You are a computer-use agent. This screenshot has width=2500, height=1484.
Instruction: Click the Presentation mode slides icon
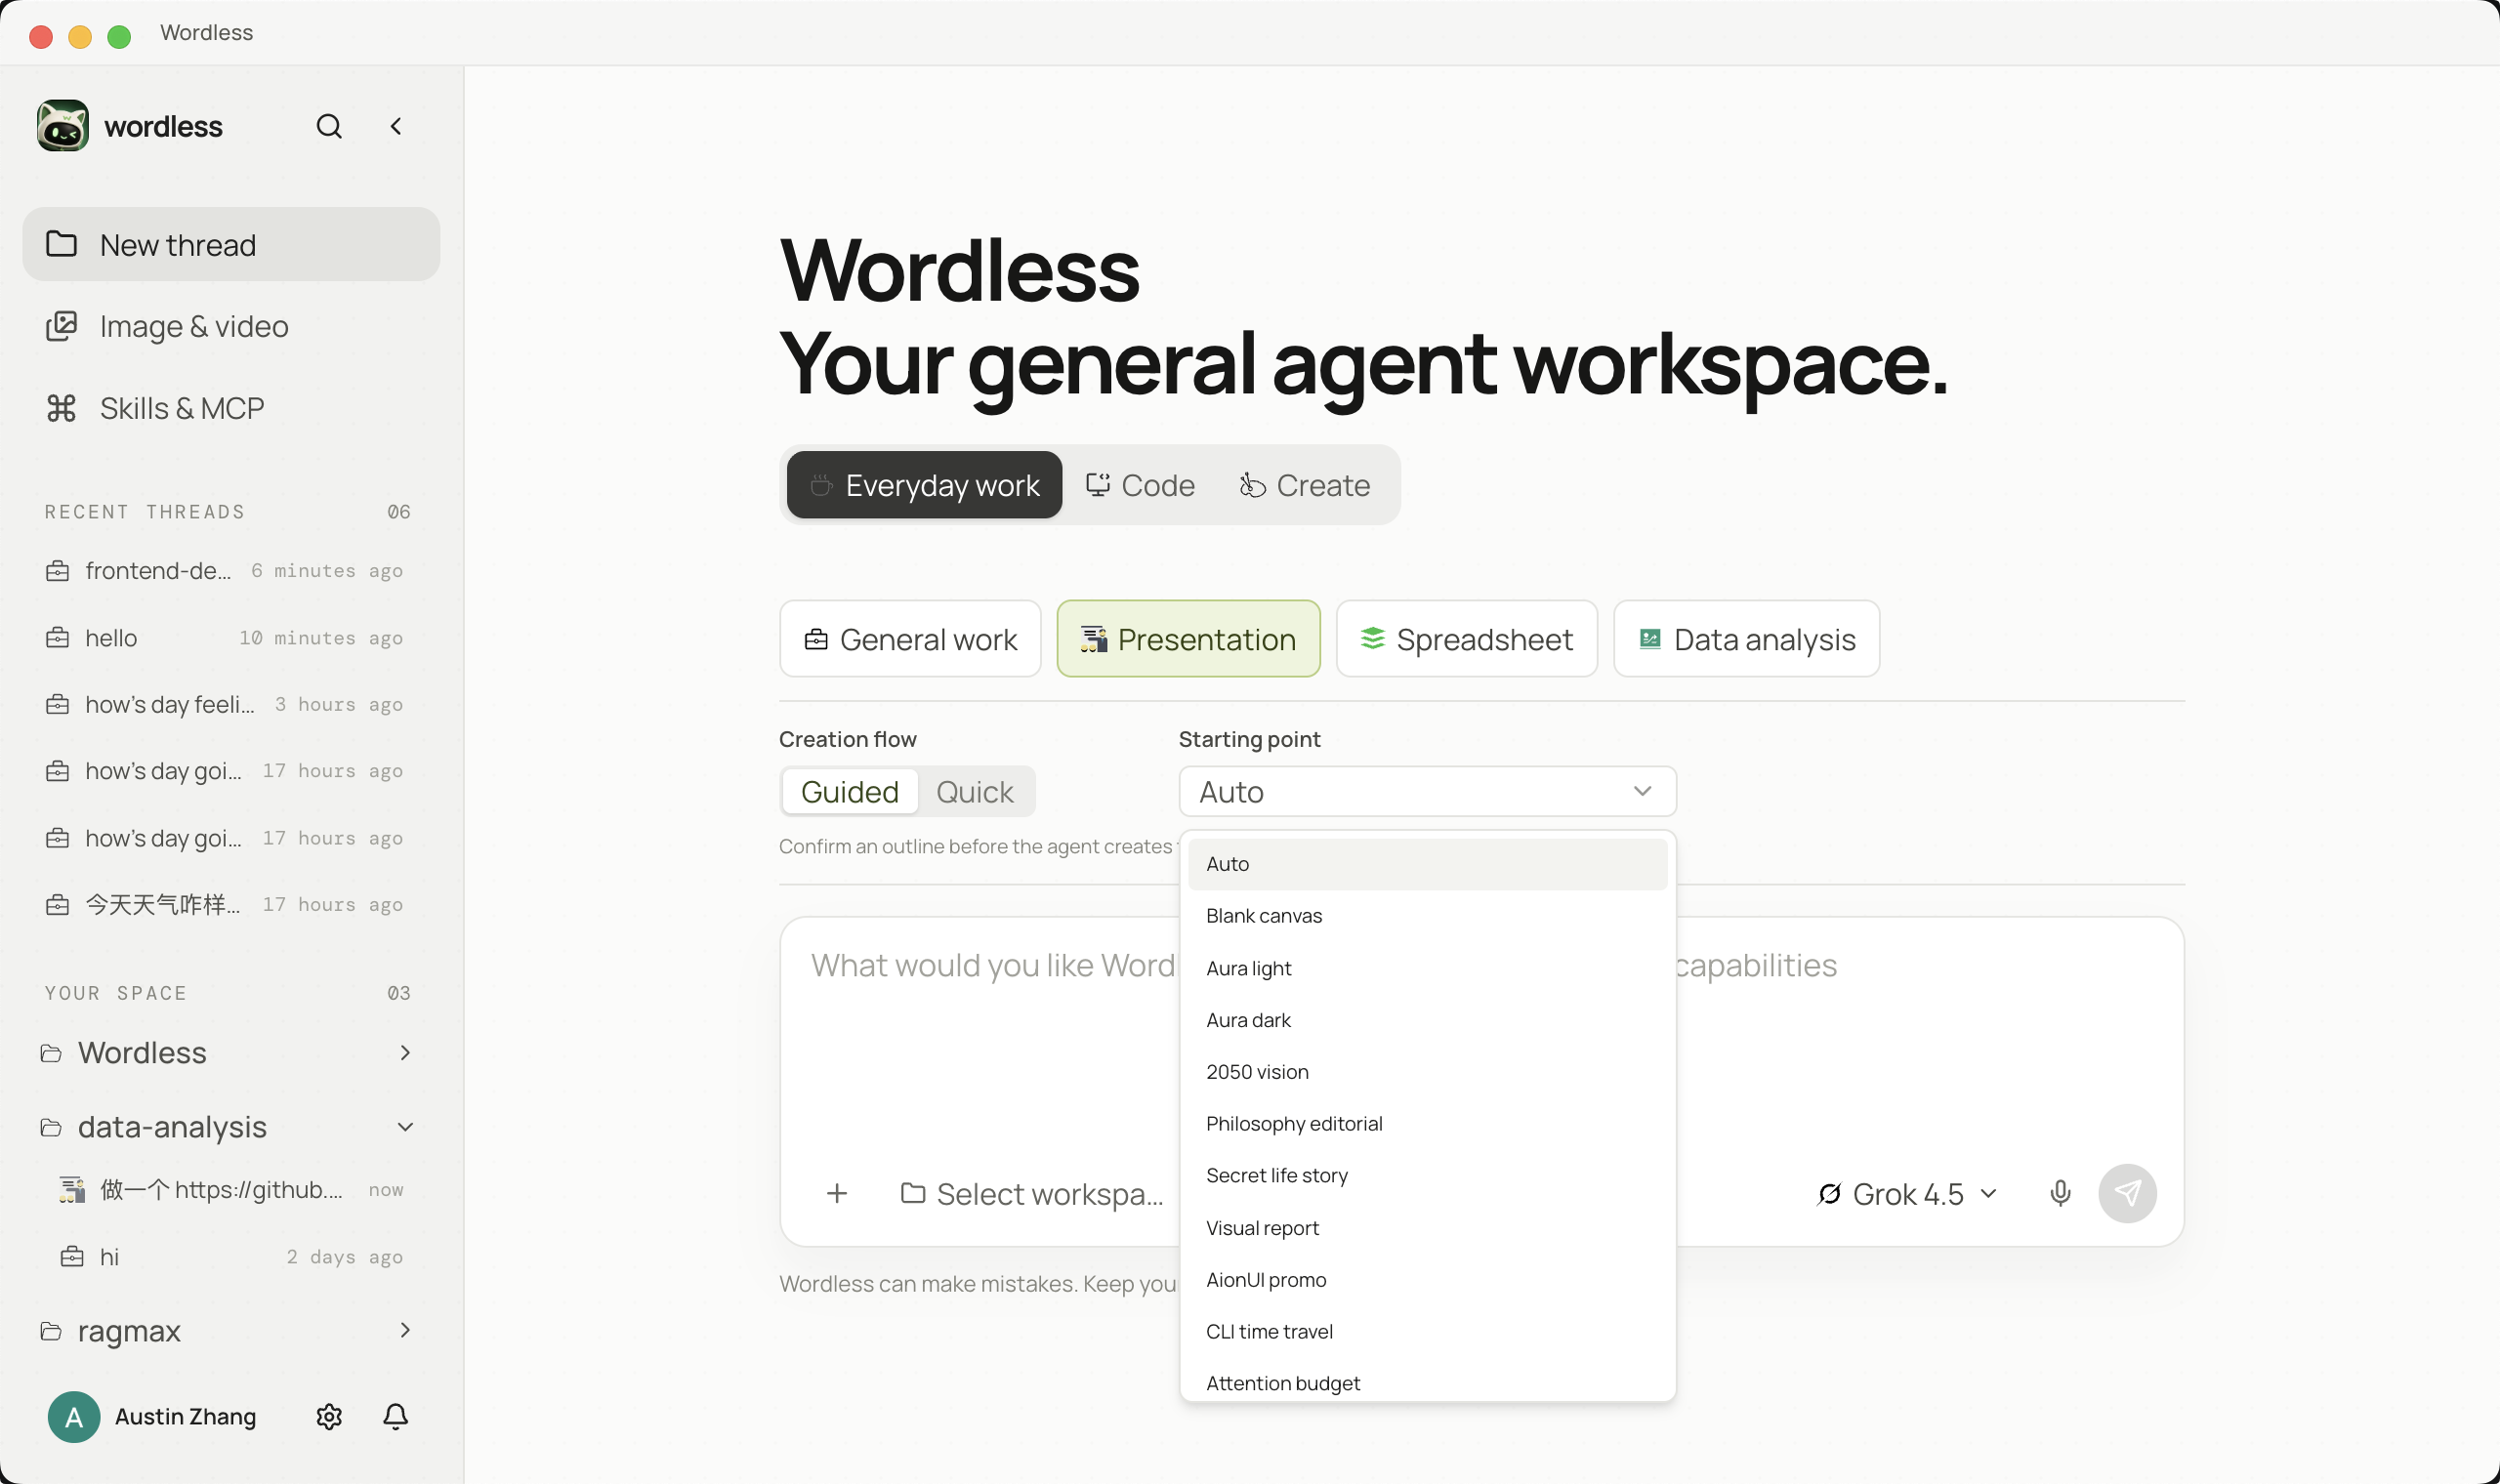1094,639
